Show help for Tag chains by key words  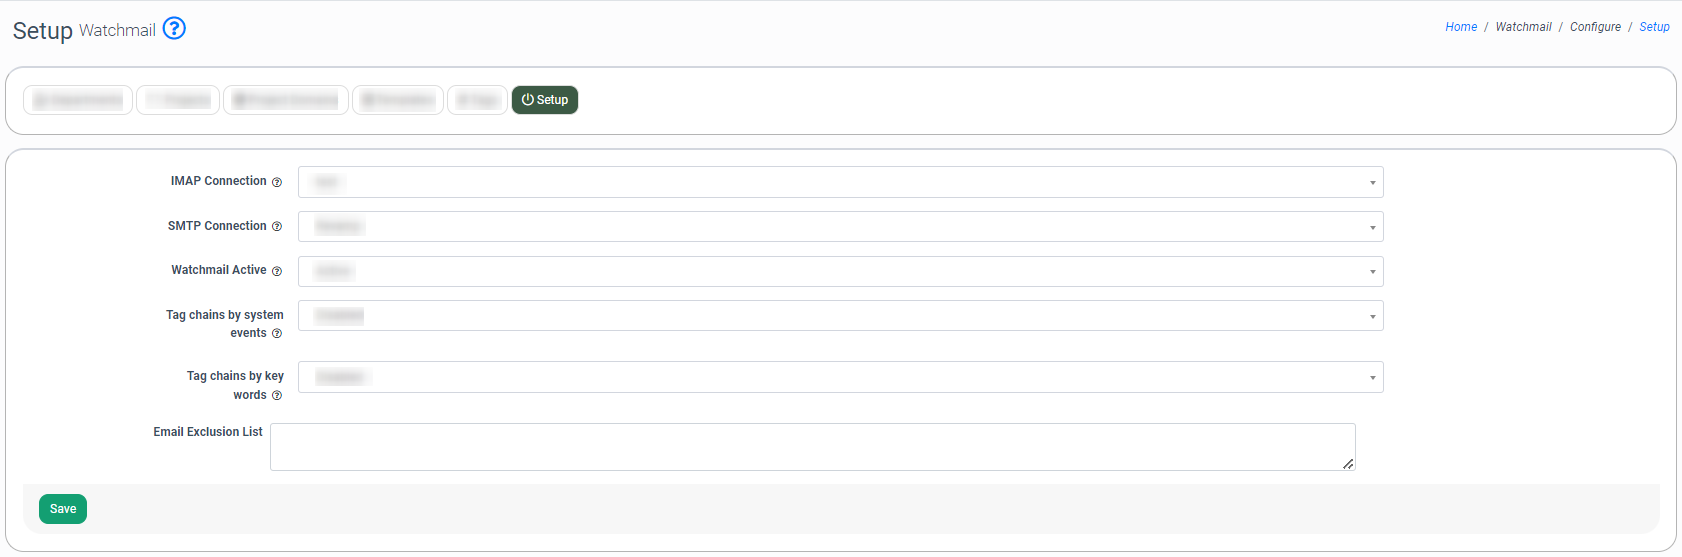tap(277, 396)
